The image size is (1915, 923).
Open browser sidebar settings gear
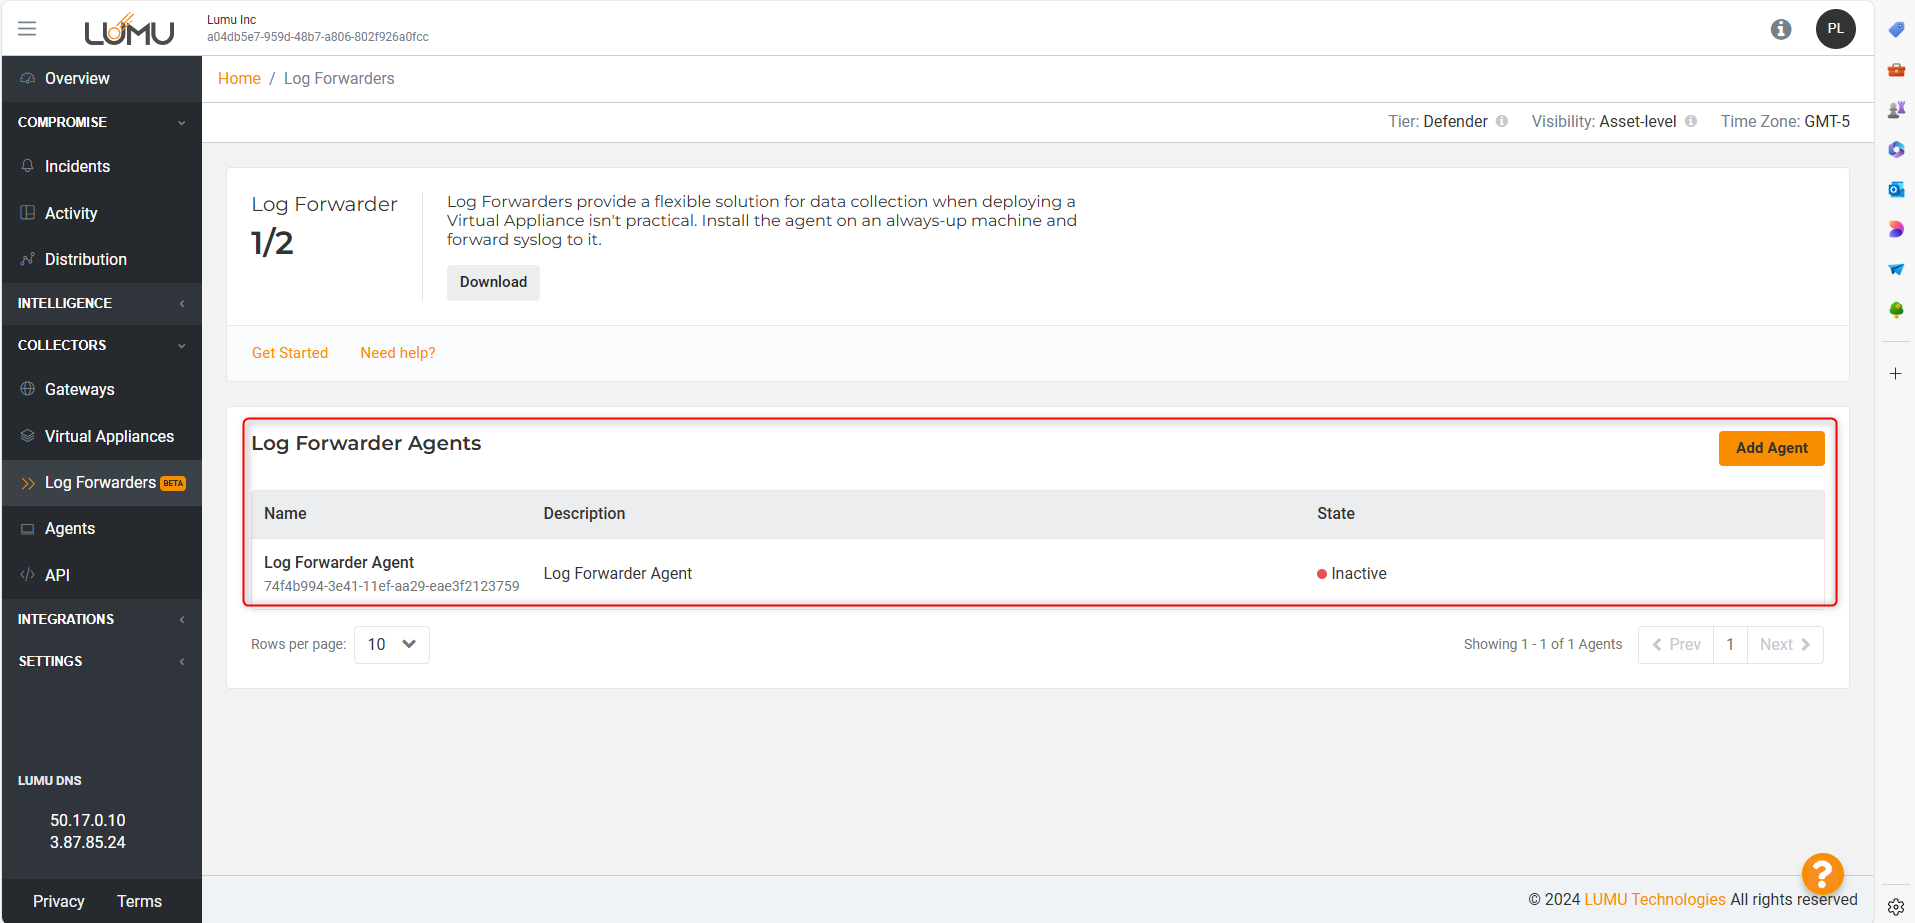pos(1895,907)
